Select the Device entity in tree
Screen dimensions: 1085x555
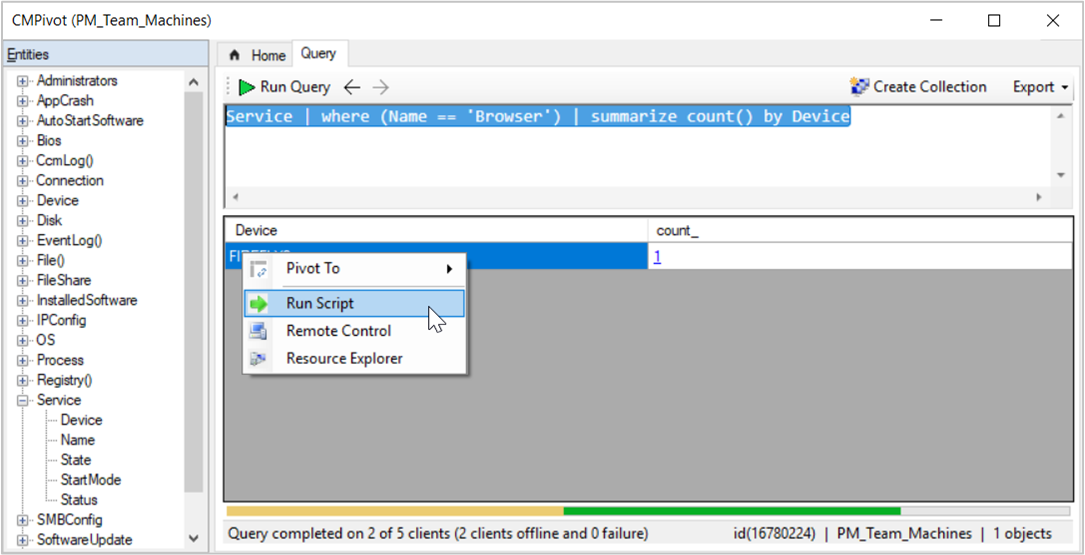tap(57, 201)
